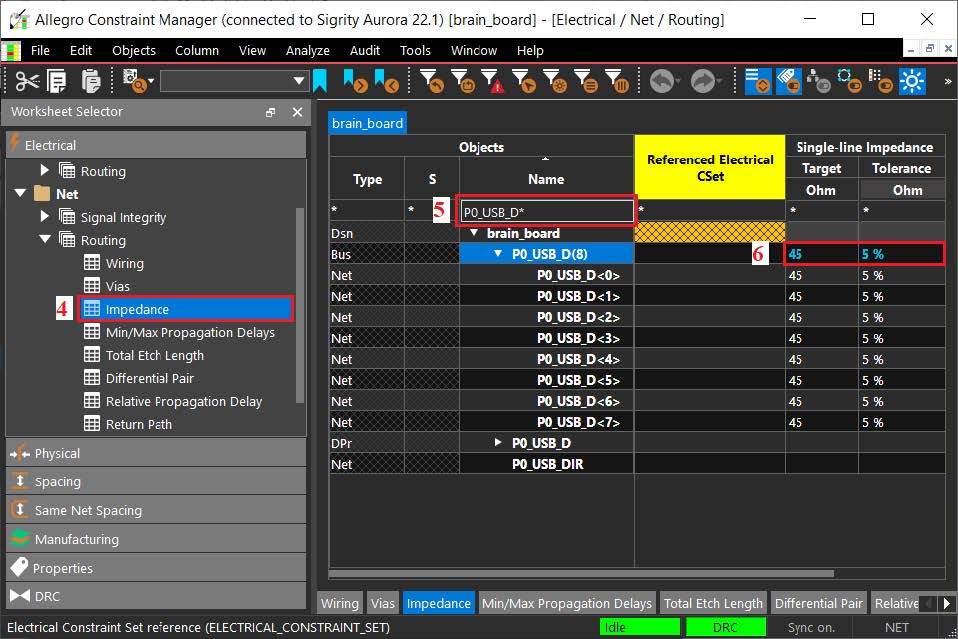Open the Edit menu
Image resolution: width=958 pixels, height=639 pixels.
click(81, 51)
